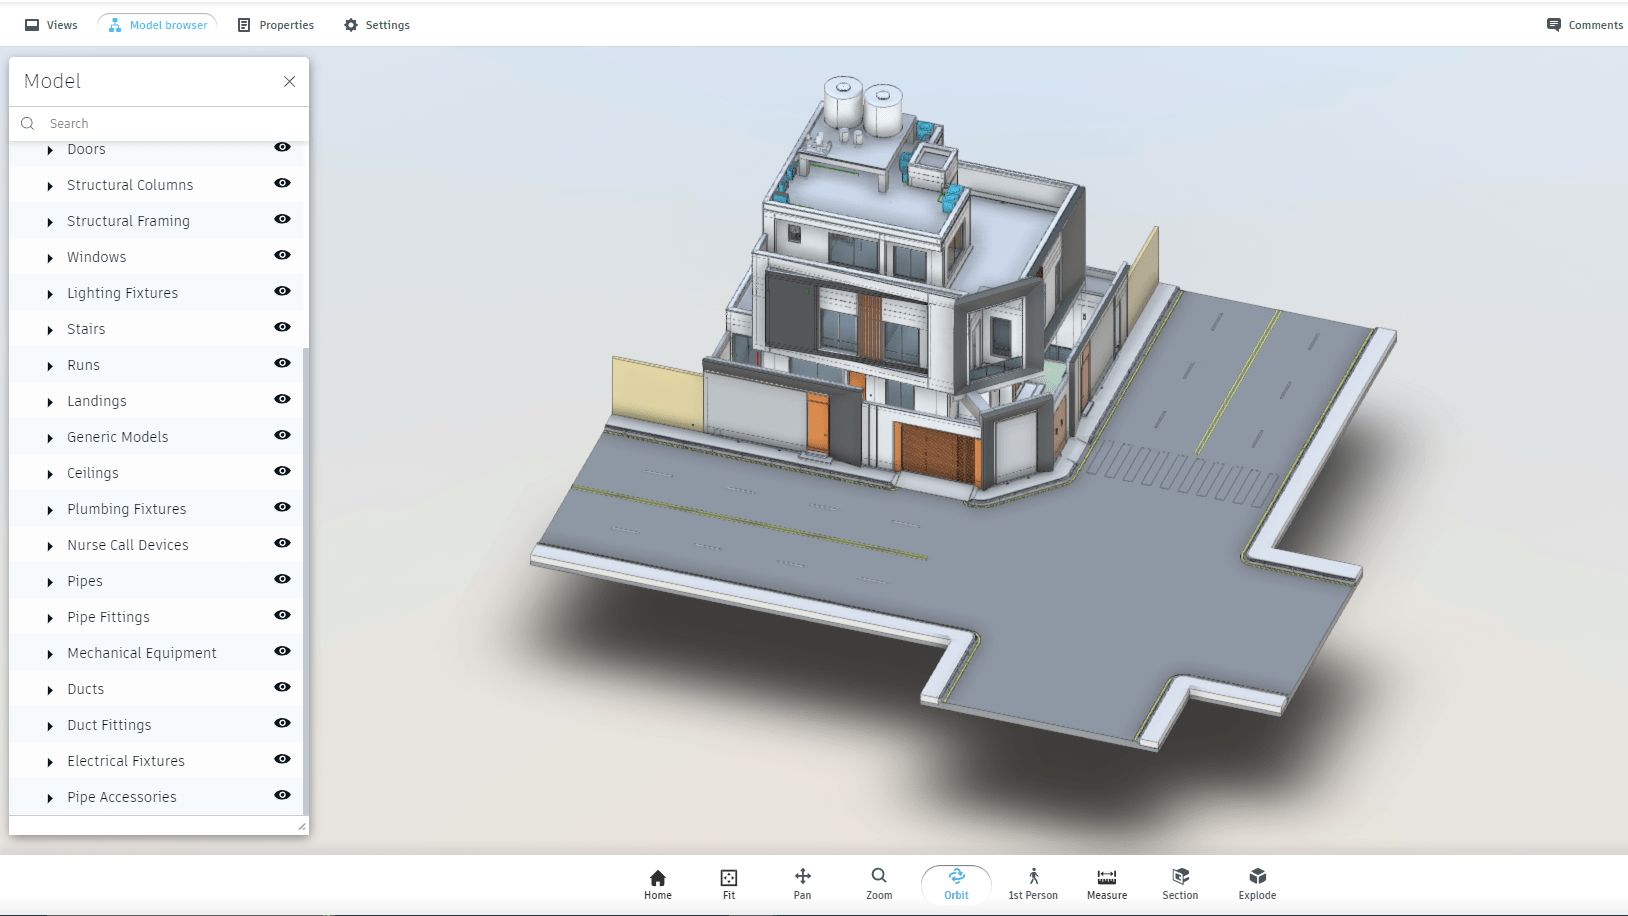Toggle visibility of Stairs
Image resolution: width=1628 pixels, height=916 pixels.
(x=283, y=328)
